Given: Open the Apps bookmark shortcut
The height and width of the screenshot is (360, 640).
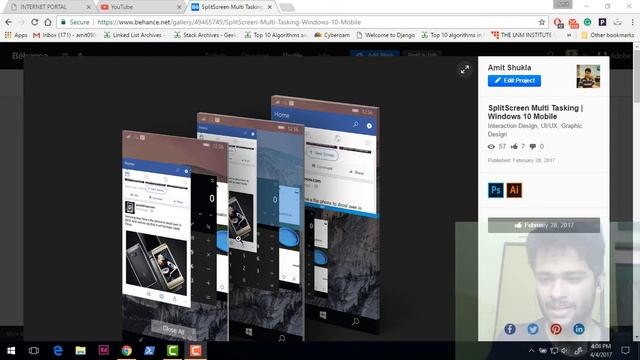Looking at the screenshot, I should click(x=16, y=35).
